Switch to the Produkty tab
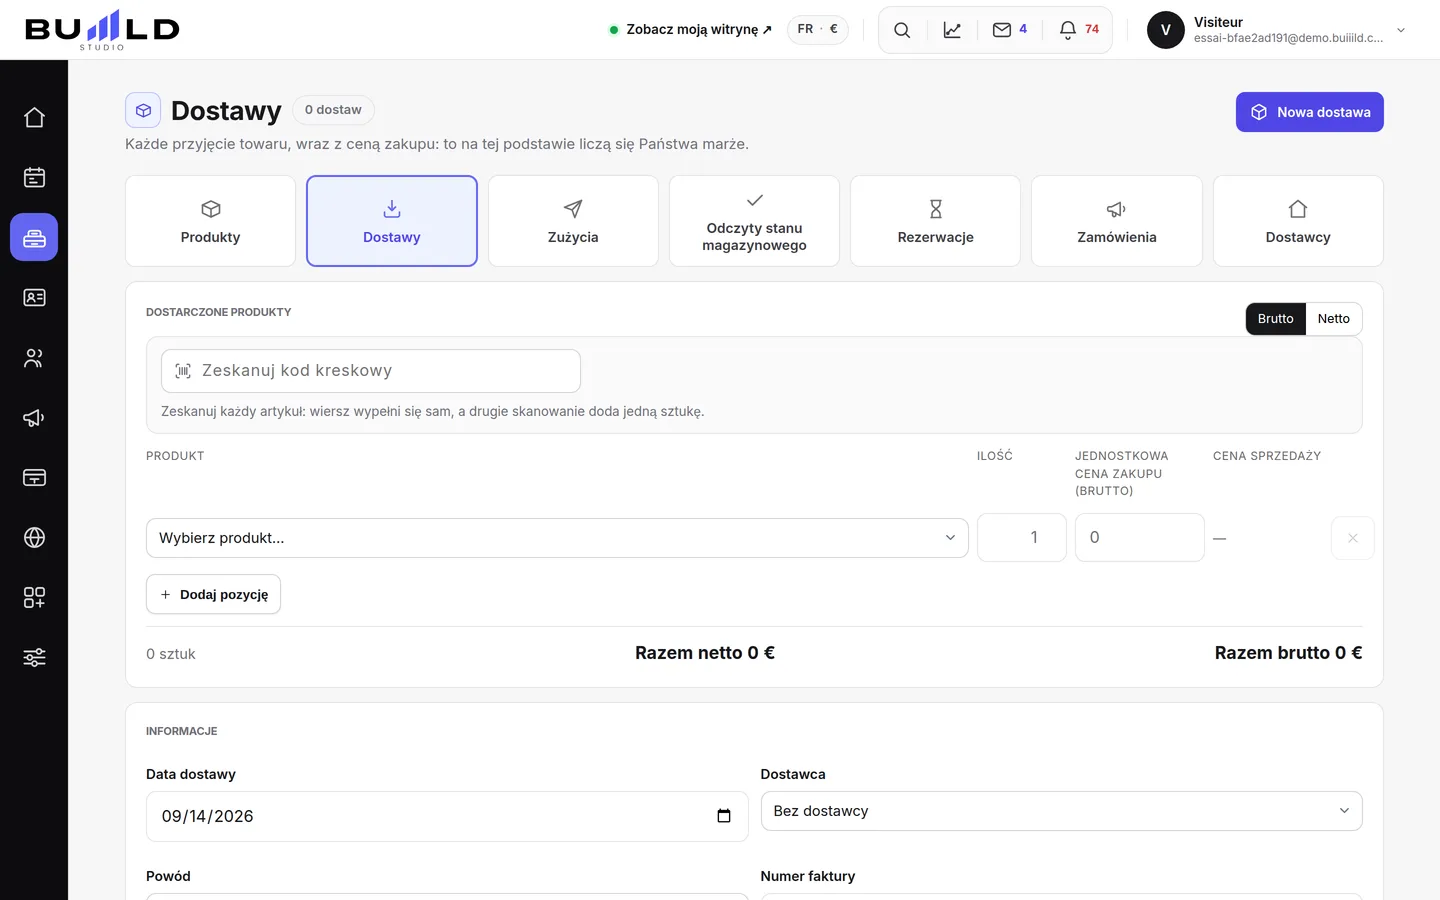The height and width of the screenshot is (900, 1440). tap(210, 221)
